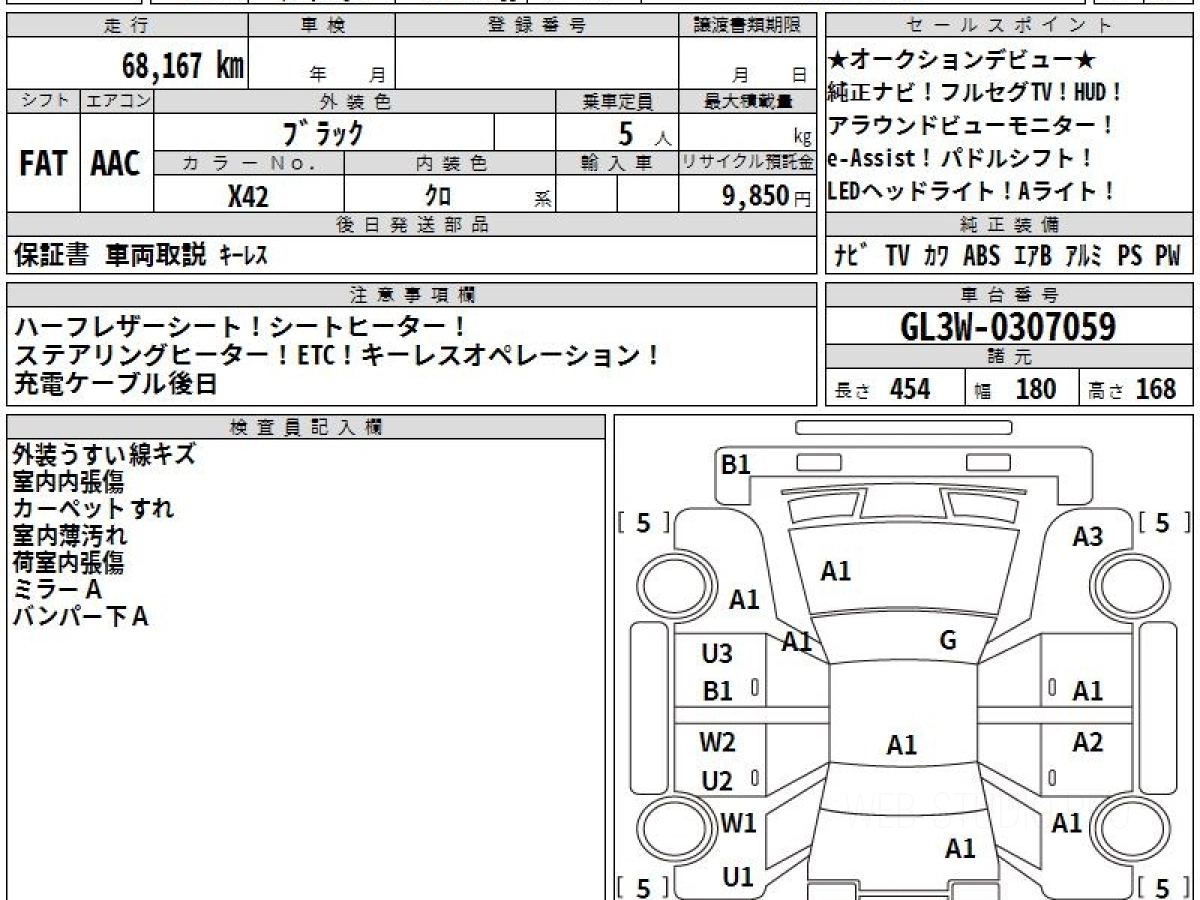Select the AAC air conditioner value
This screenshot has height=900, width=1200.
pos(116,164)
